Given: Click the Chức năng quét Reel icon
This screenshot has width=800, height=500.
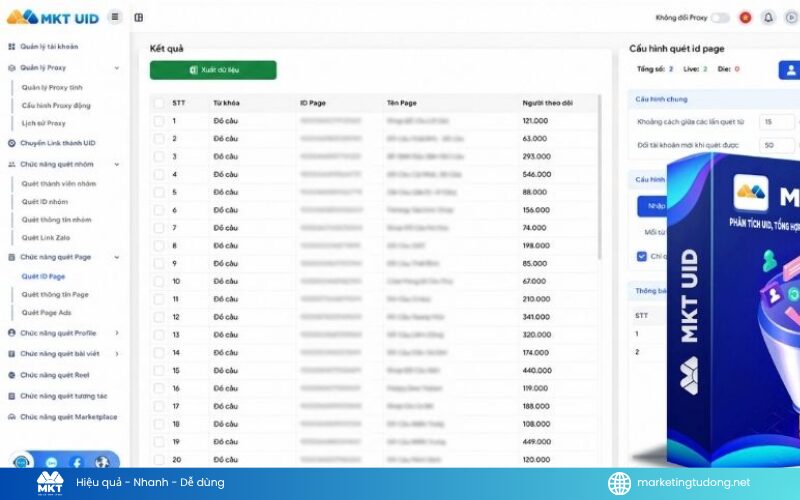Looking at the screenshot, I should 12,375.
